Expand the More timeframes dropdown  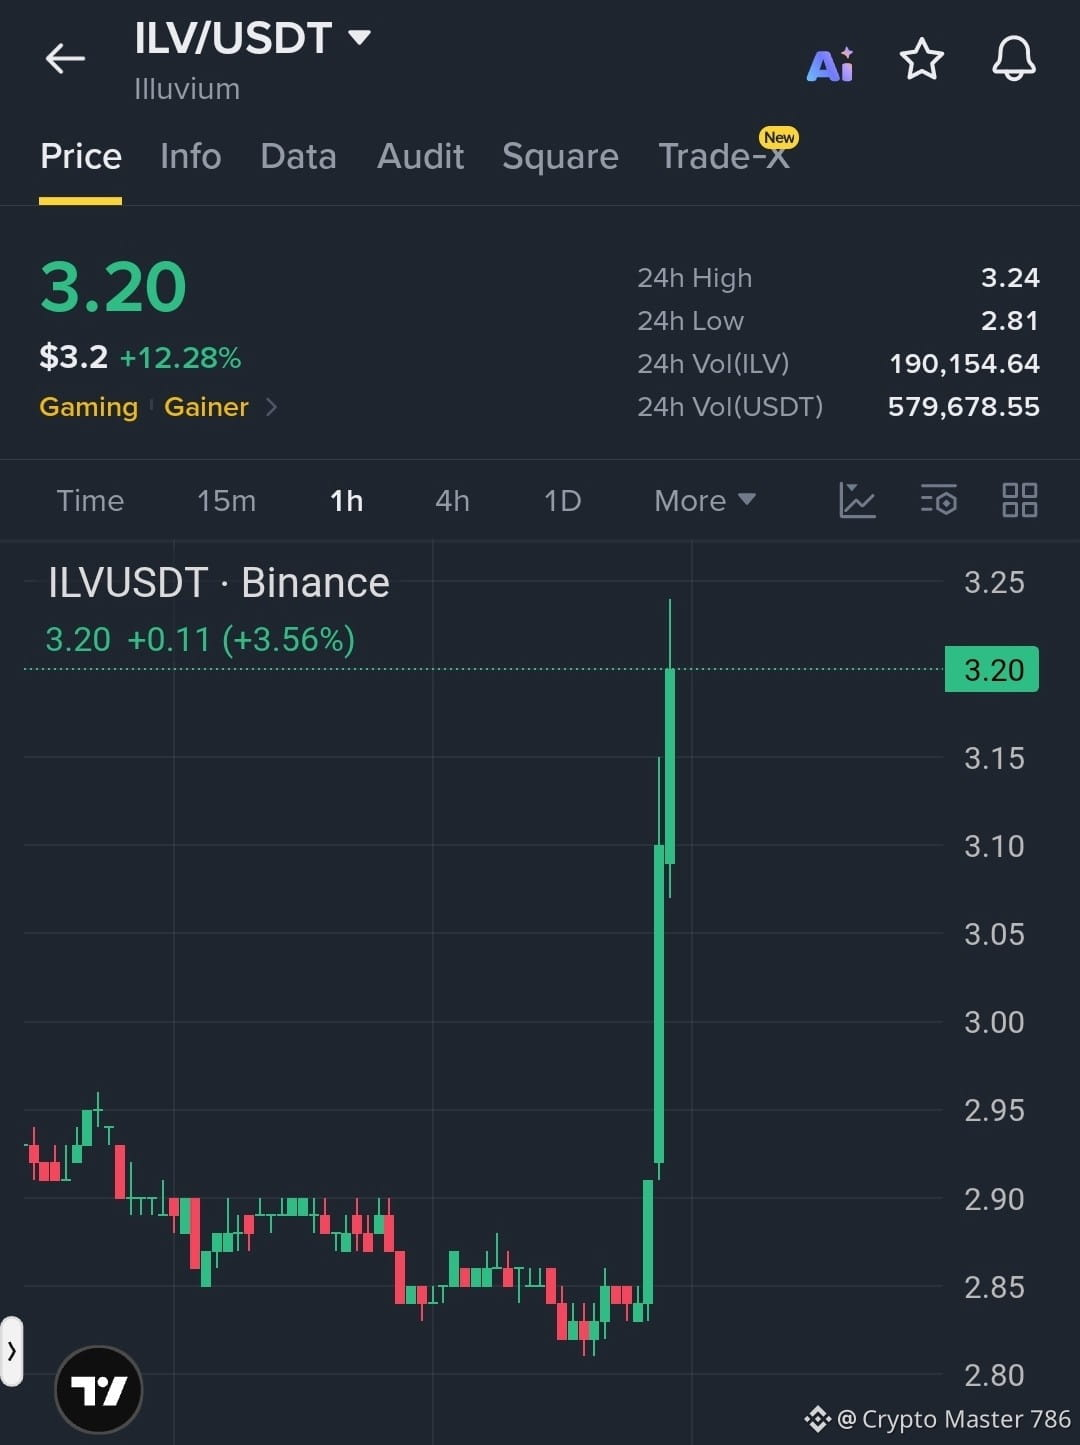click(704, 500)
